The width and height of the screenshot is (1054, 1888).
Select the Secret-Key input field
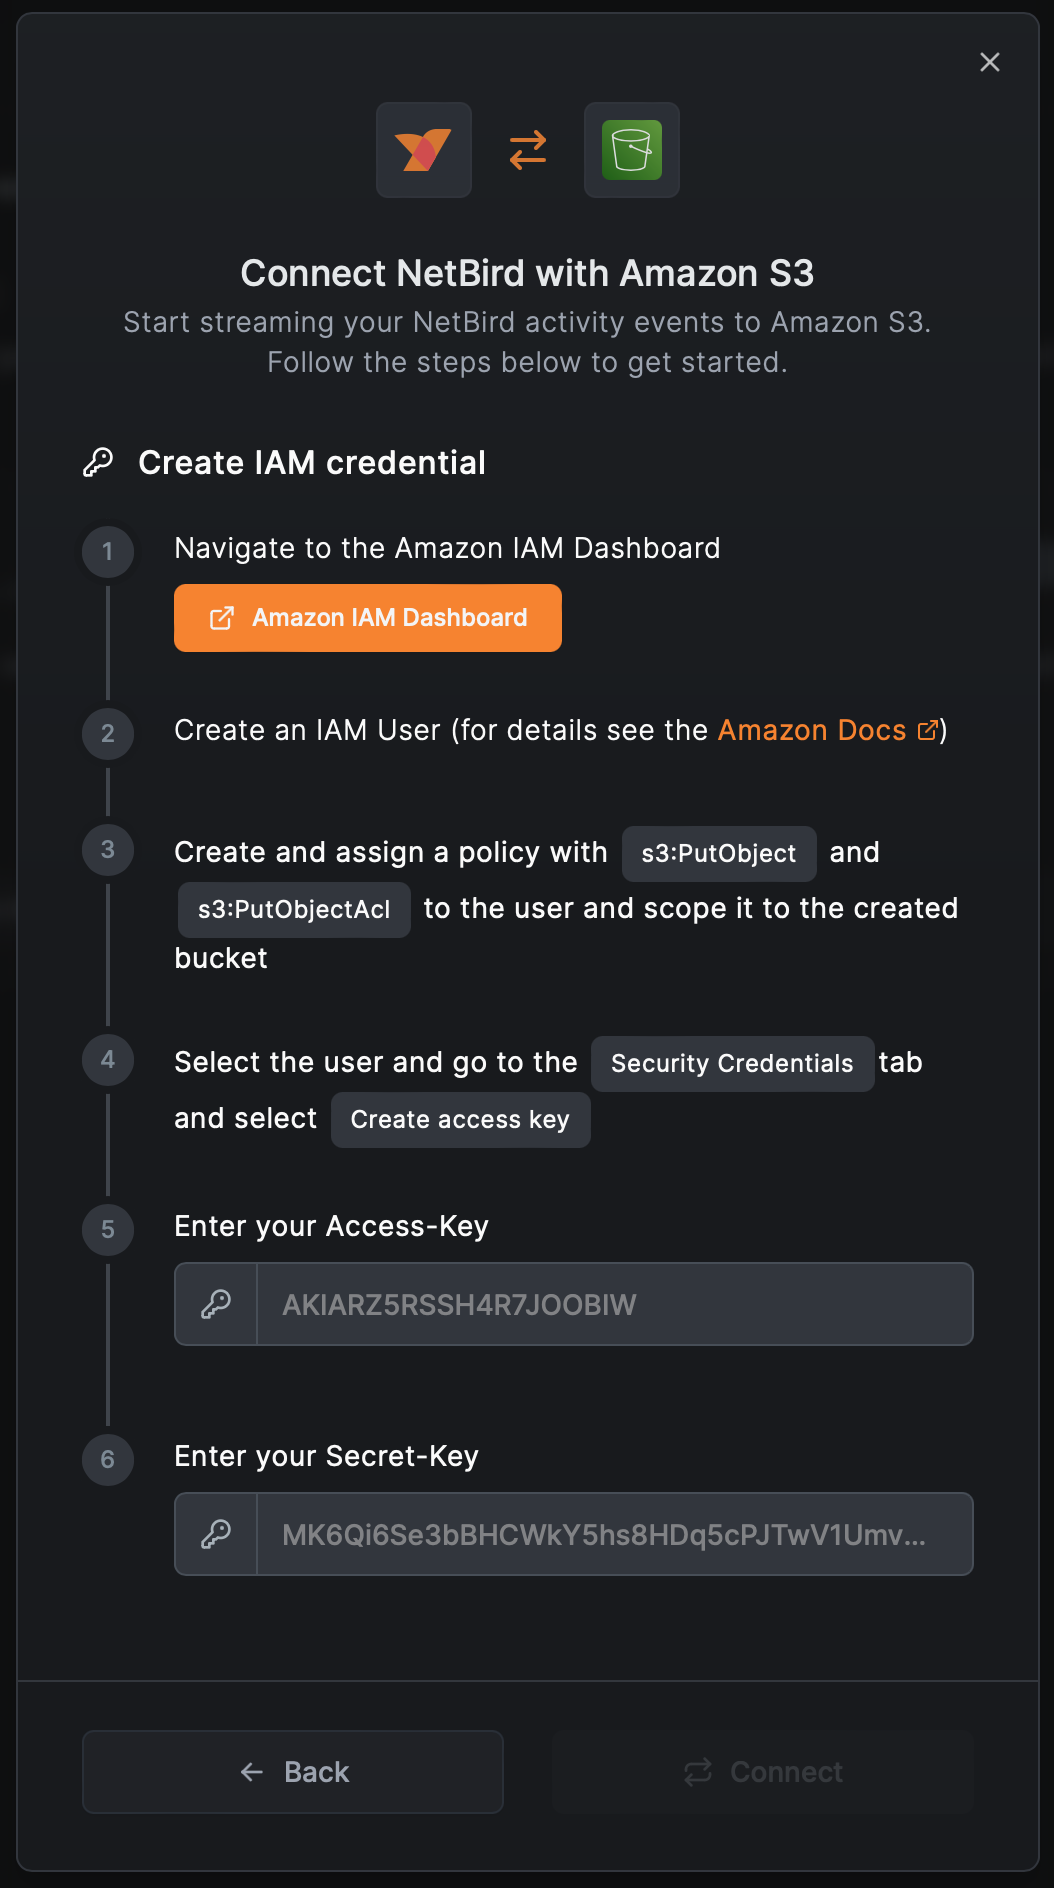tap(614, 1533)
